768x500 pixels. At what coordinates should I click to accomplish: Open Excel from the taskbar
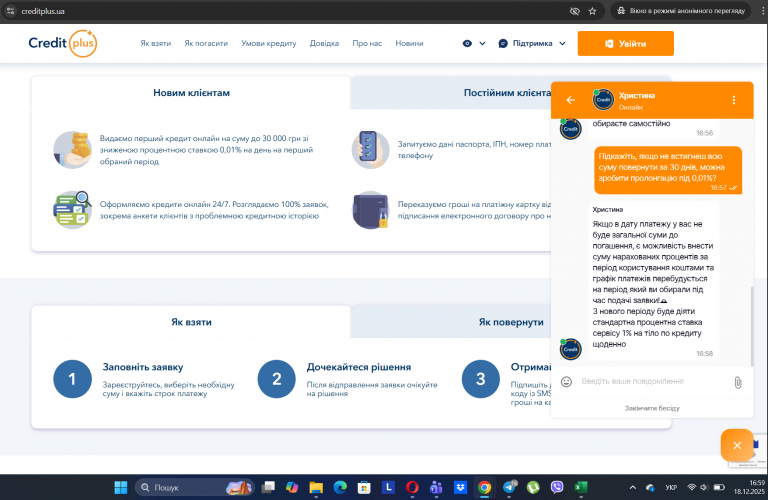[581, 487]
